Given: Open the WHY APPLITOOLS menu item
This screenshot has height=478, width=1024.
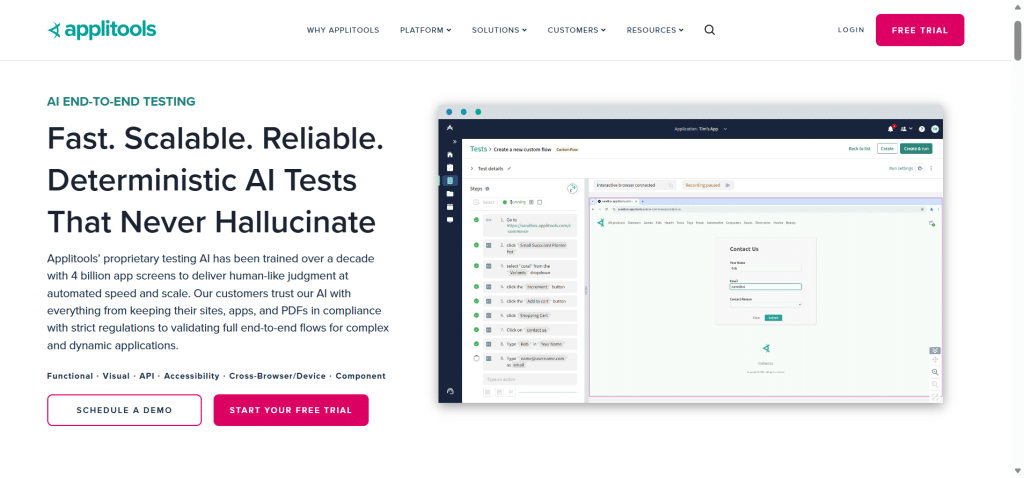Looking at the screenshot, I should pyautogui.click(x=343, y=30).
